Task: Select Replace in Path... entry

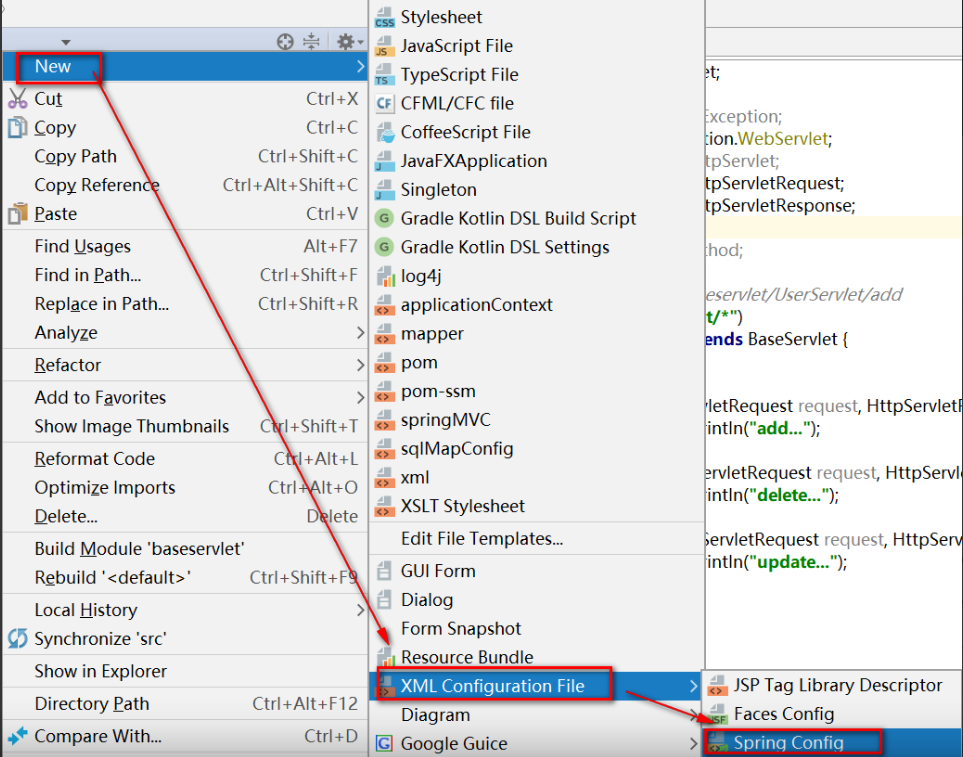Action: [x=185, y=304]
